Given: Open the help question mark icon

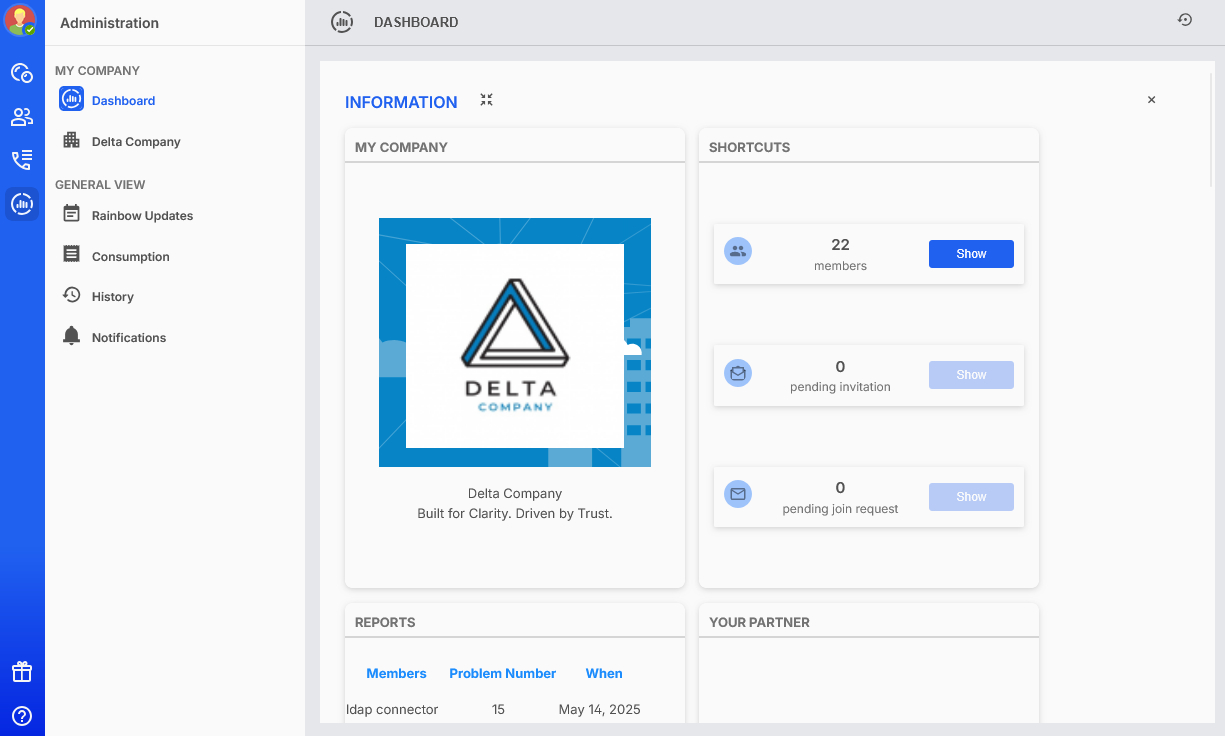Looking at the screenshot, I should click(x=22, y=716).
